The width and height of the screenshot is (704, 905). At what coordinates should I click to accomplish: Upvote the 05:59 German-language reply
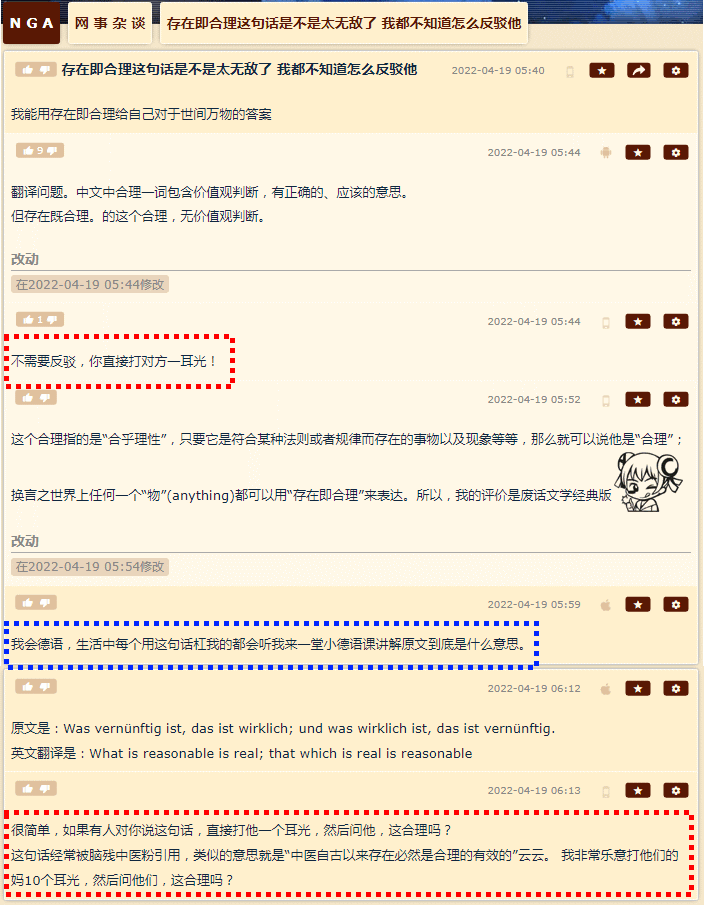click(28, 603)
